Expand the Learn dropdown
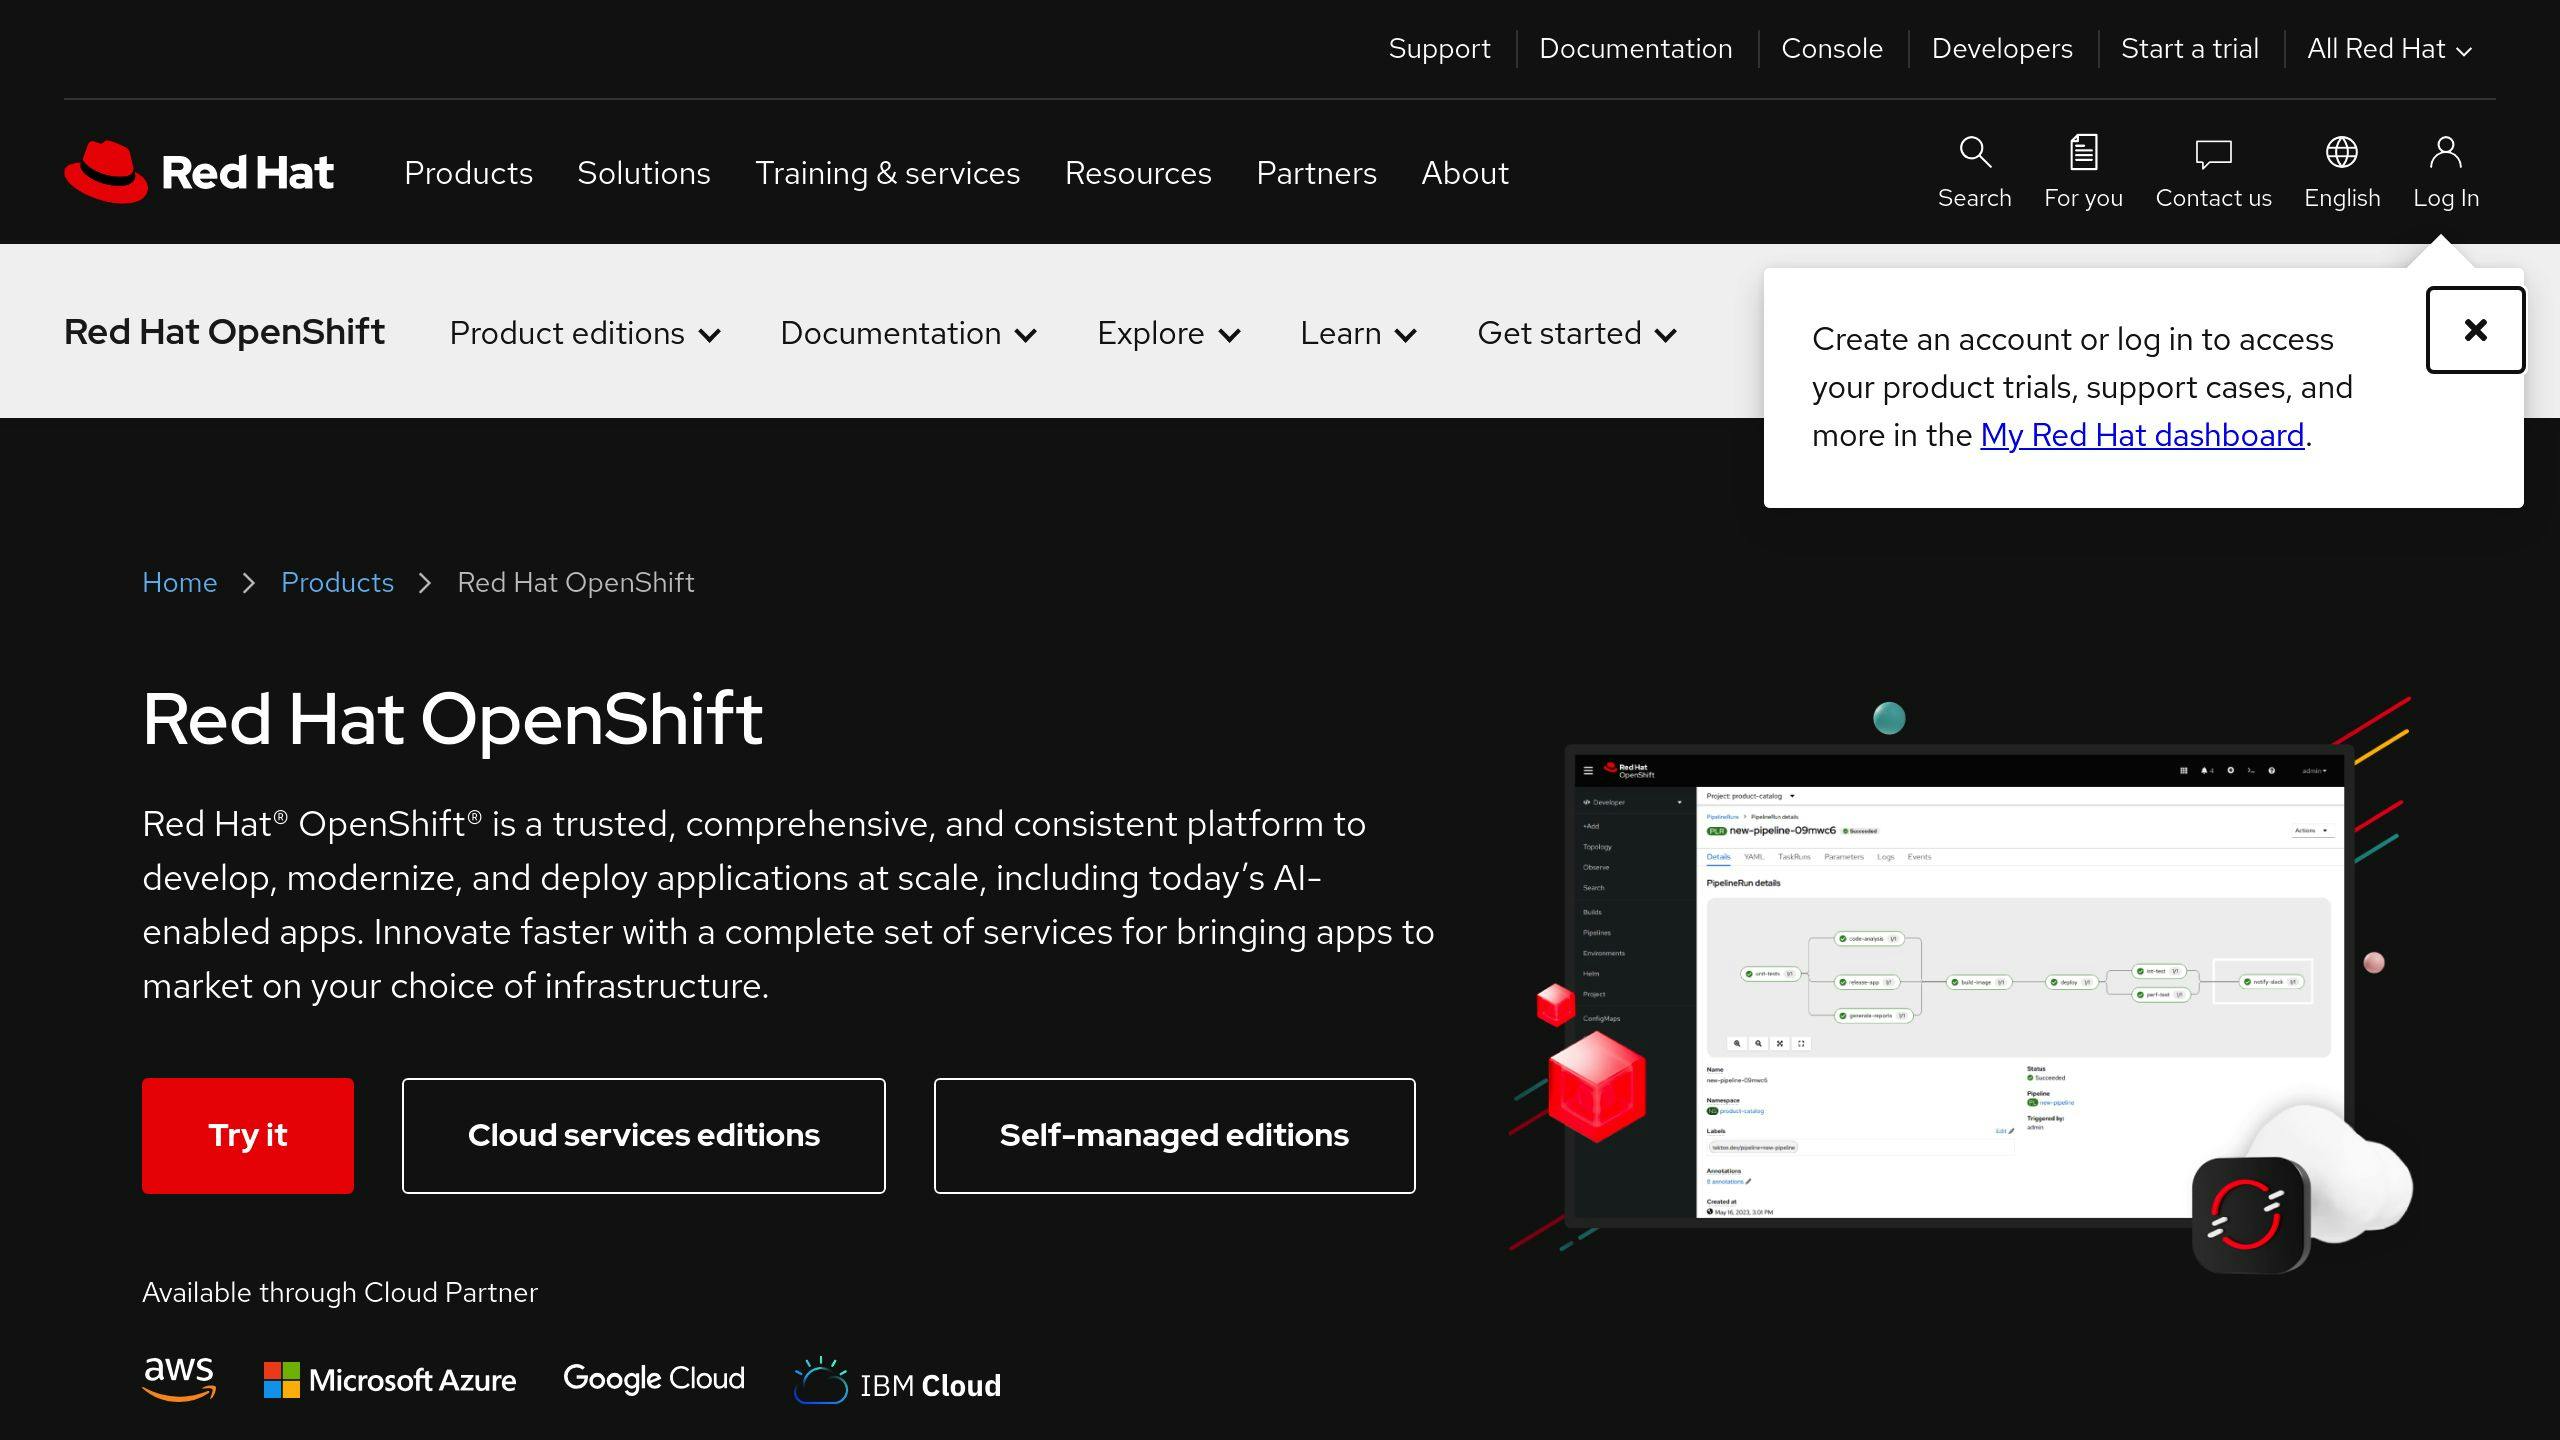This screenshot has height=1440, width=2560. point(1358,333)
